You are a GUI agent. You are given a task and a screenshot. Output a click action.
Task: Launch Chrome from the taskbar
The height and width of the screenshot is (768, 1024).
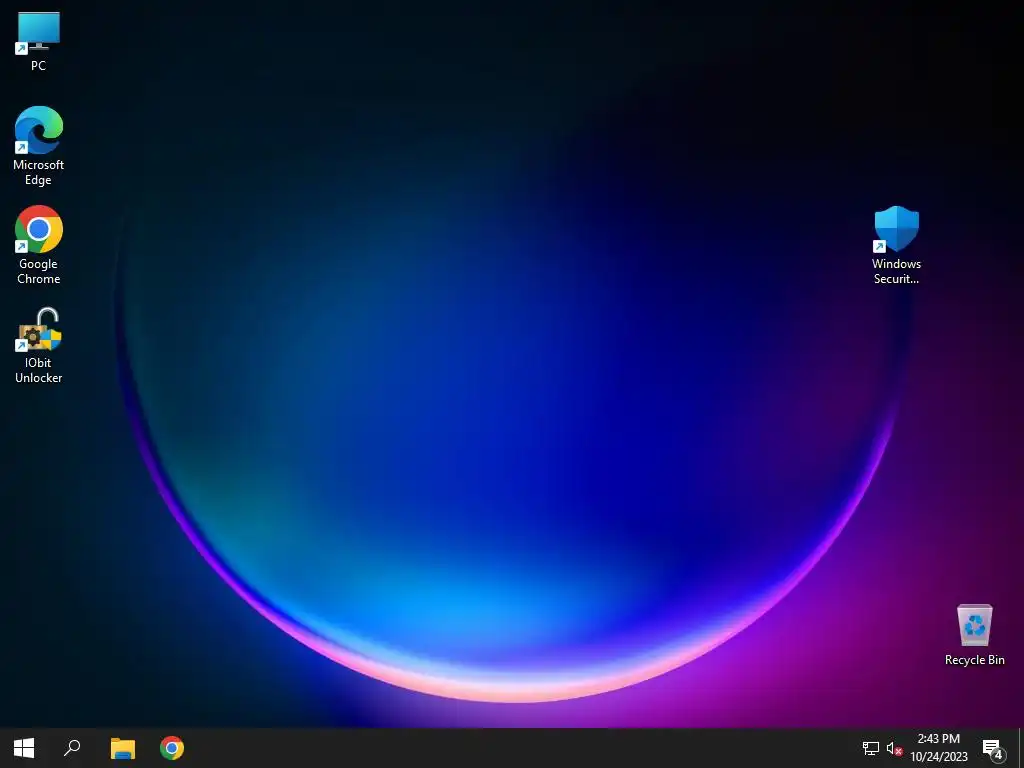pyautogui.click(x=172, y=748)
